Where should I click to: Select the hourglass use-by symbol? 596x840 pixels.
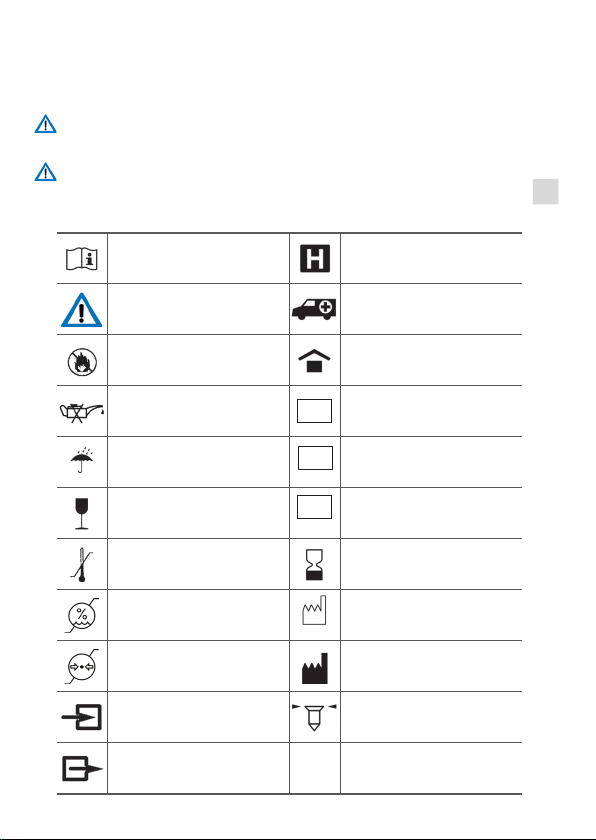[314, 564]
